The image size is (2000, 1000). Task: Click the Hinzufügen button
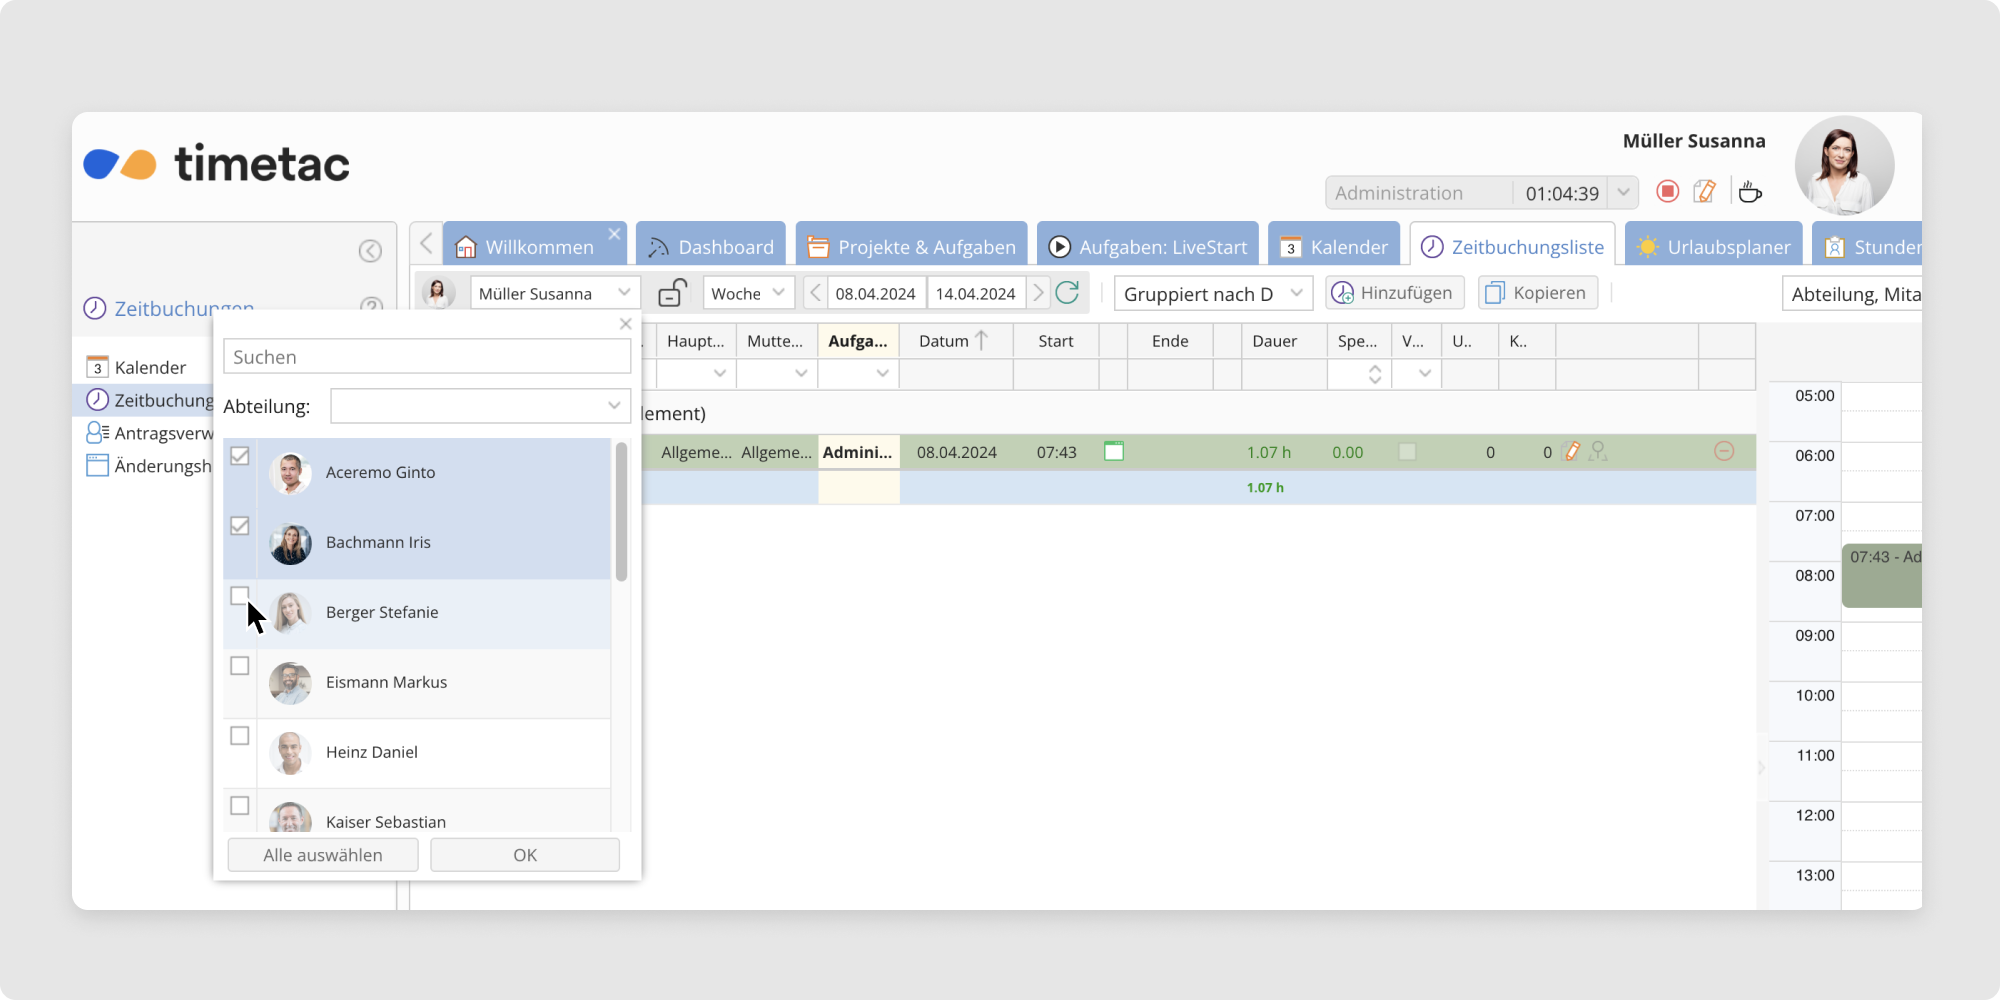[1394, 293]
